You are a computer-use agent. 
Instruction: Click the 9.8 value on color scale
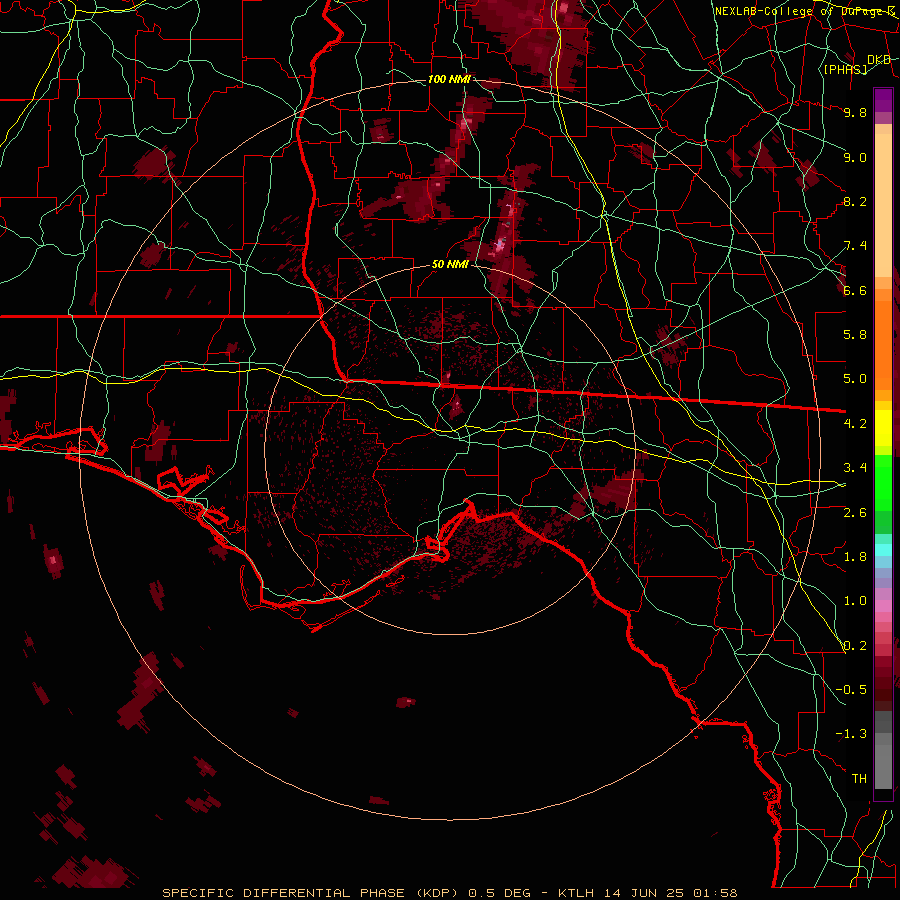855,112
